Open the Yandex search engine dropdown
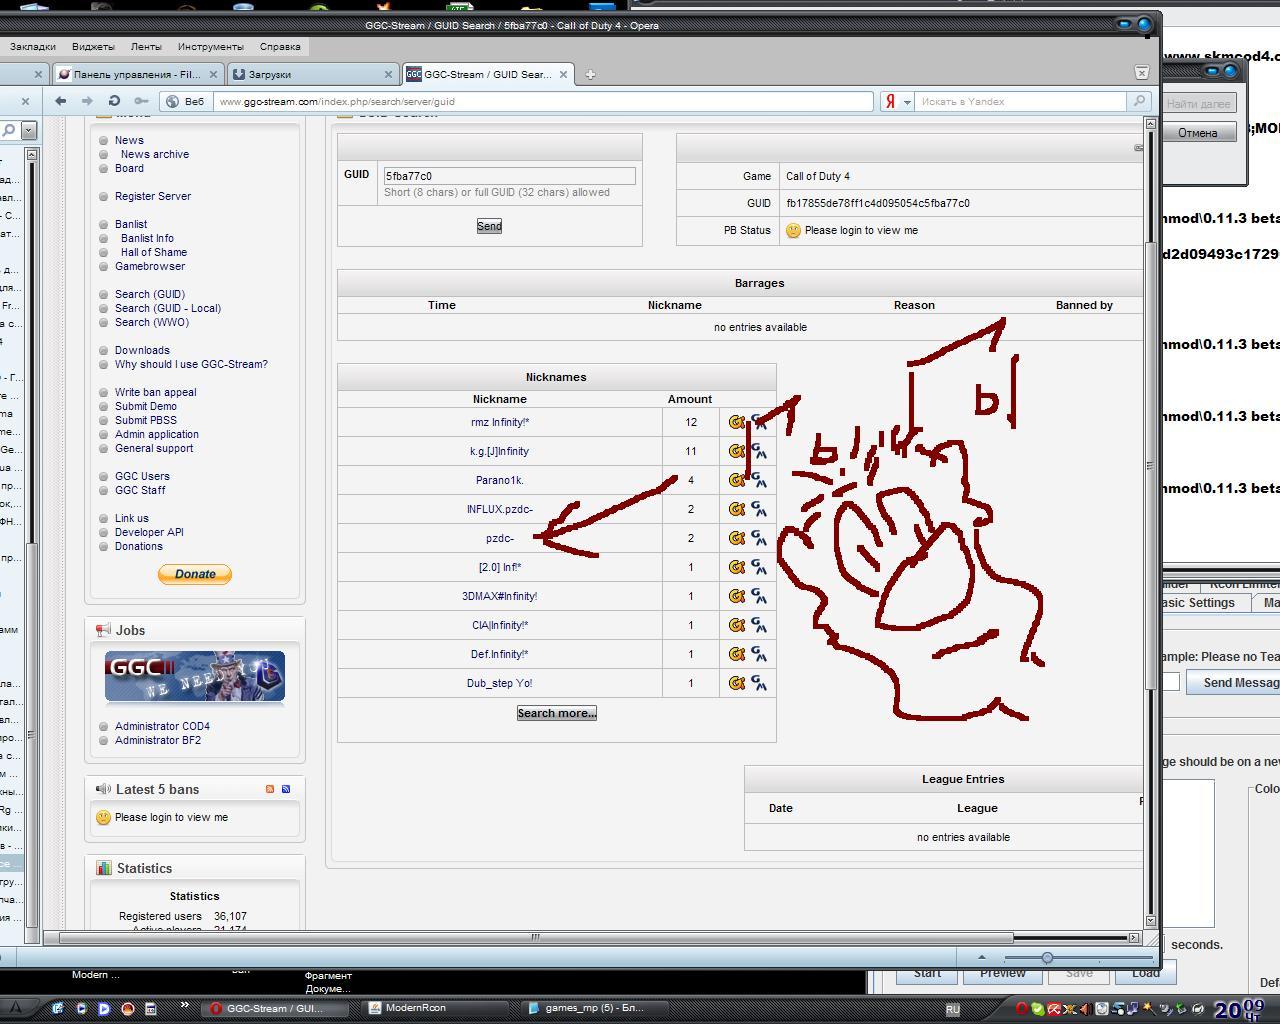The image size is (1280, 1024). (907, 101)
